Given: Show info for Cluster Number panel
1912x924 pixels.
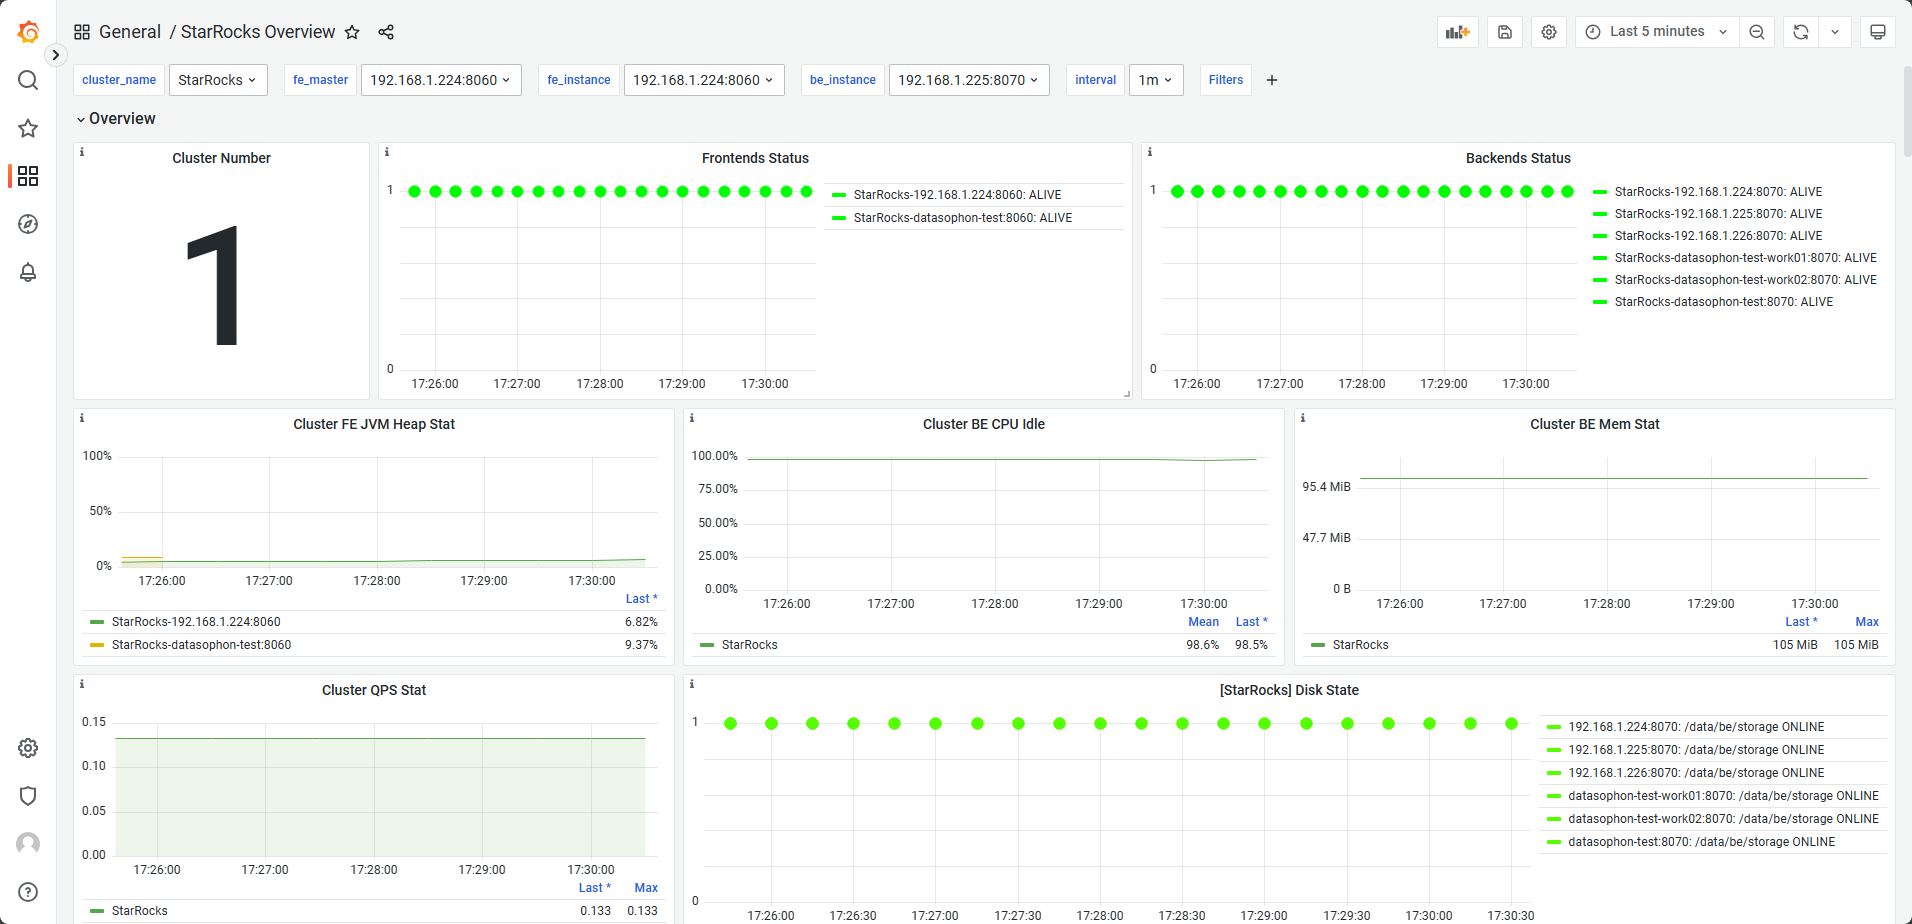Looking at the screenshot, I should pos(82,152).
